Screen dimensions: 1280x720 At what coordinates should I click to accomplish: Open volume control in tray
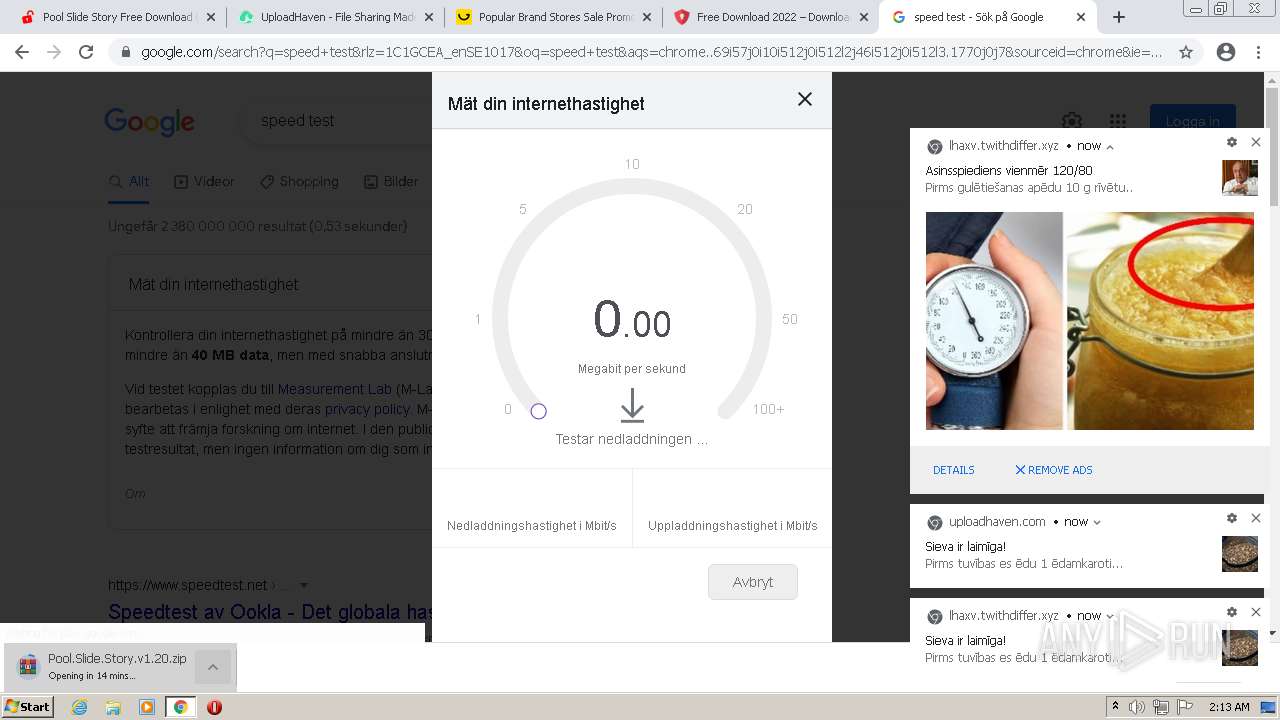1137,707
